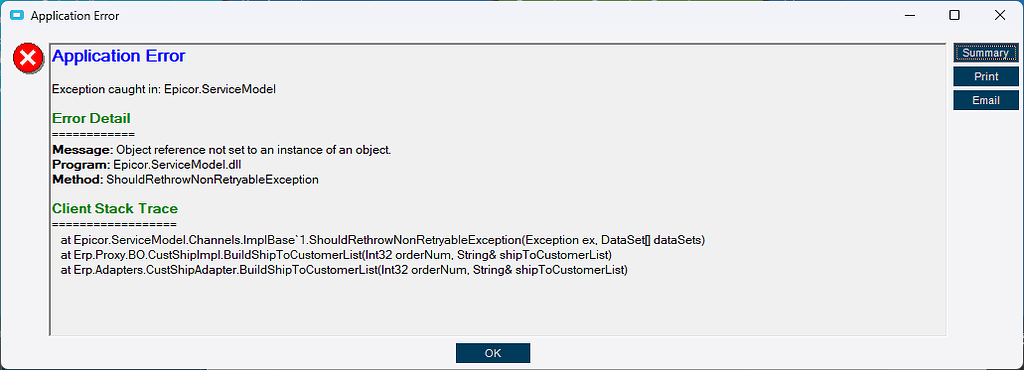Click the Application Error heading text
This screenshot has height=370, width=1024.
point(118,56)
